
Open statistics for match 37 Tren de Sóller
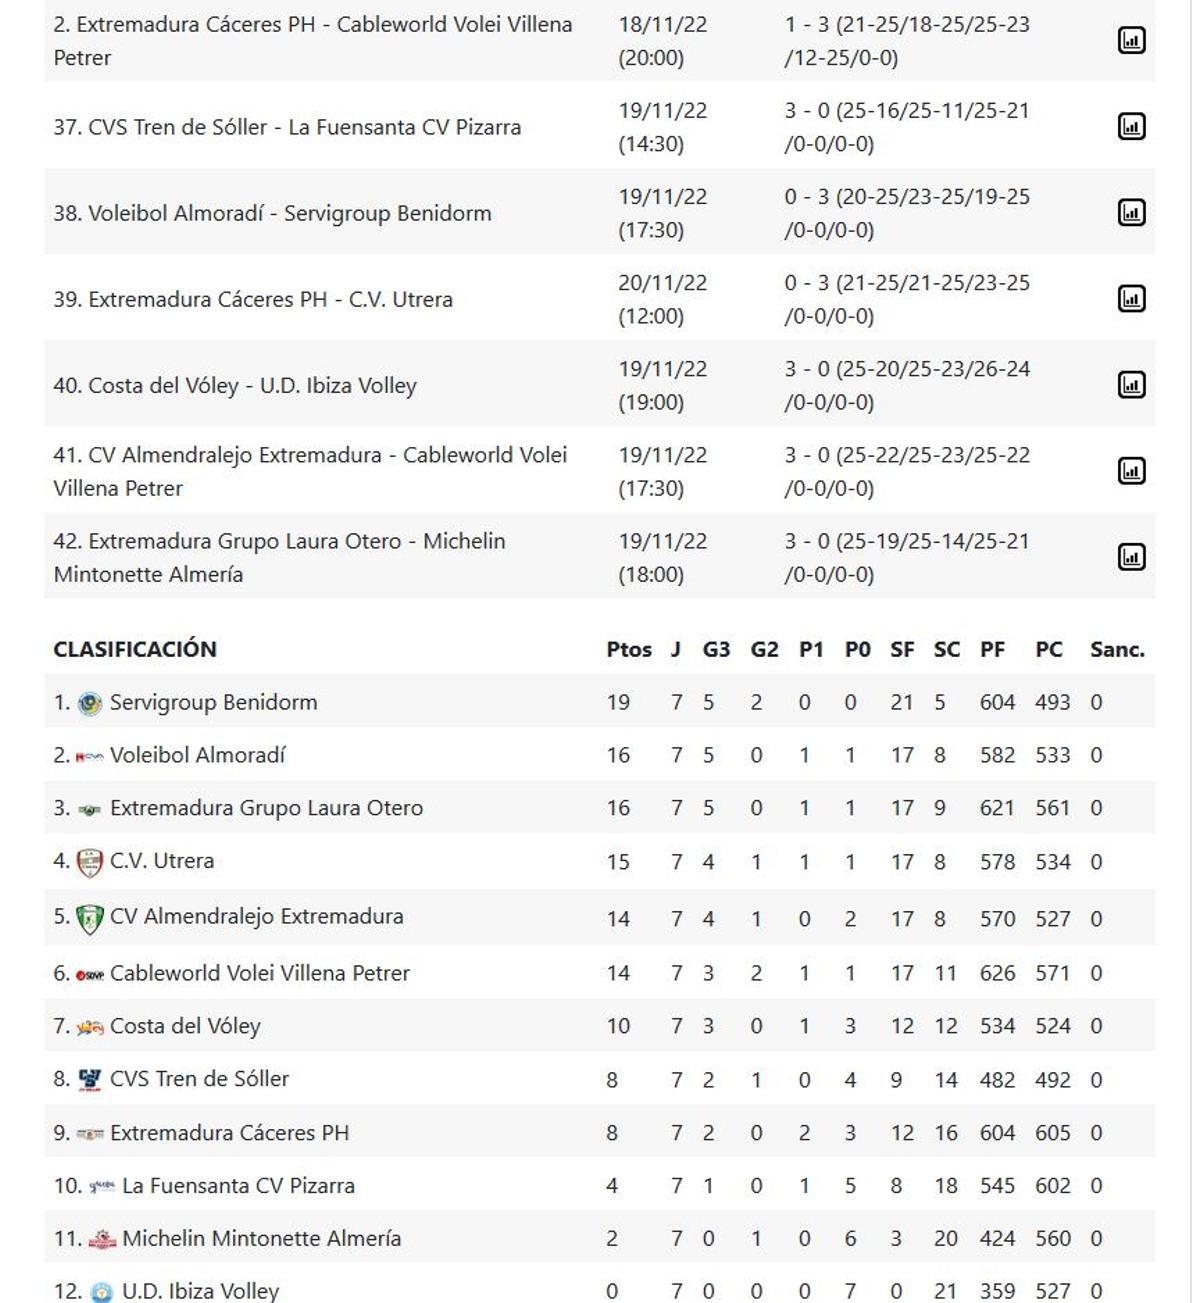(x=1131, y=127)
